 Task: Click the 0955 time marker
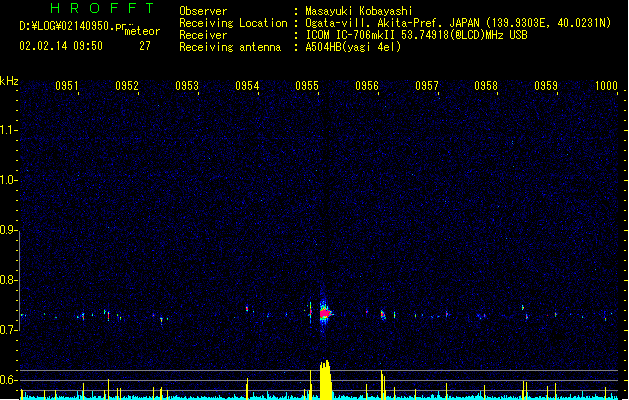[307, 86]
